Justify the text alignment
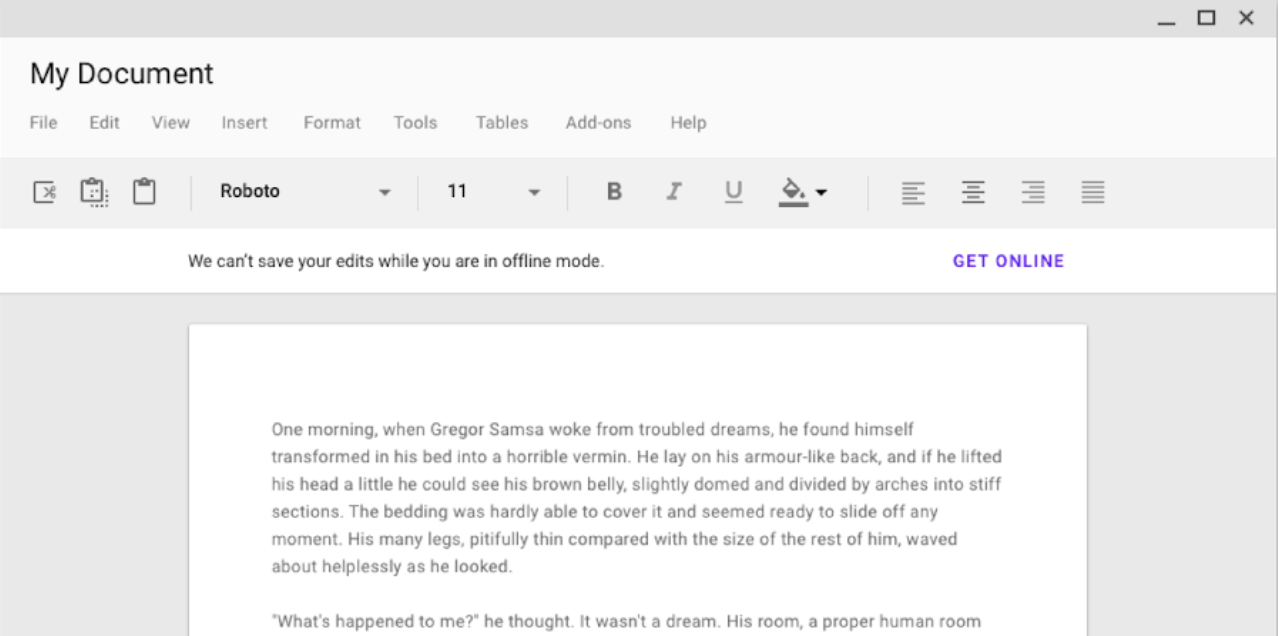Viewport: 1278px width, 636px height. [1093, 192]
